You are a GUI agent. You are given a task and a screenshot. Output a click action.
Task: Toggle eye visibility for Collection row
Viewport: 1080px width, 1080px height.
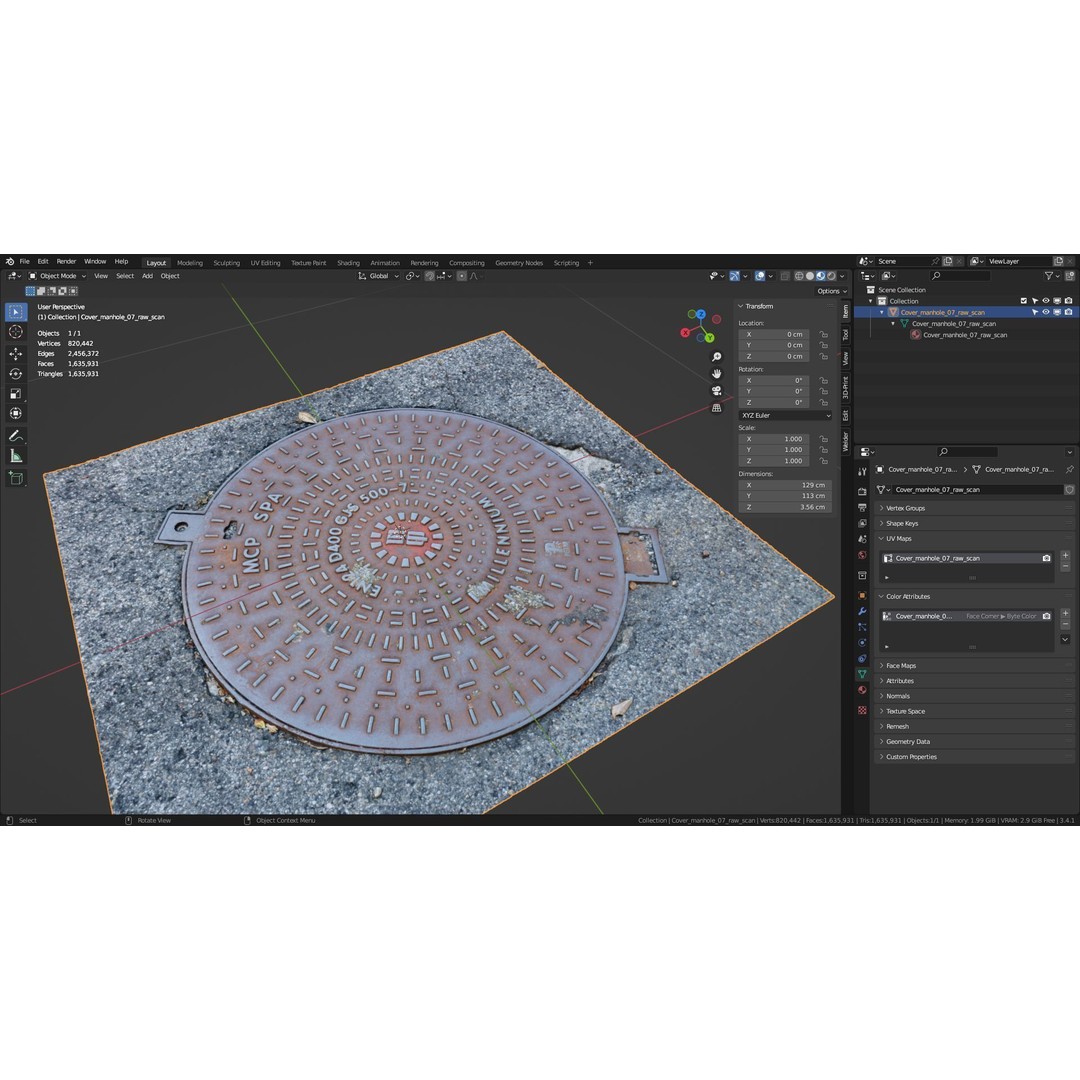pos(1046,301)
